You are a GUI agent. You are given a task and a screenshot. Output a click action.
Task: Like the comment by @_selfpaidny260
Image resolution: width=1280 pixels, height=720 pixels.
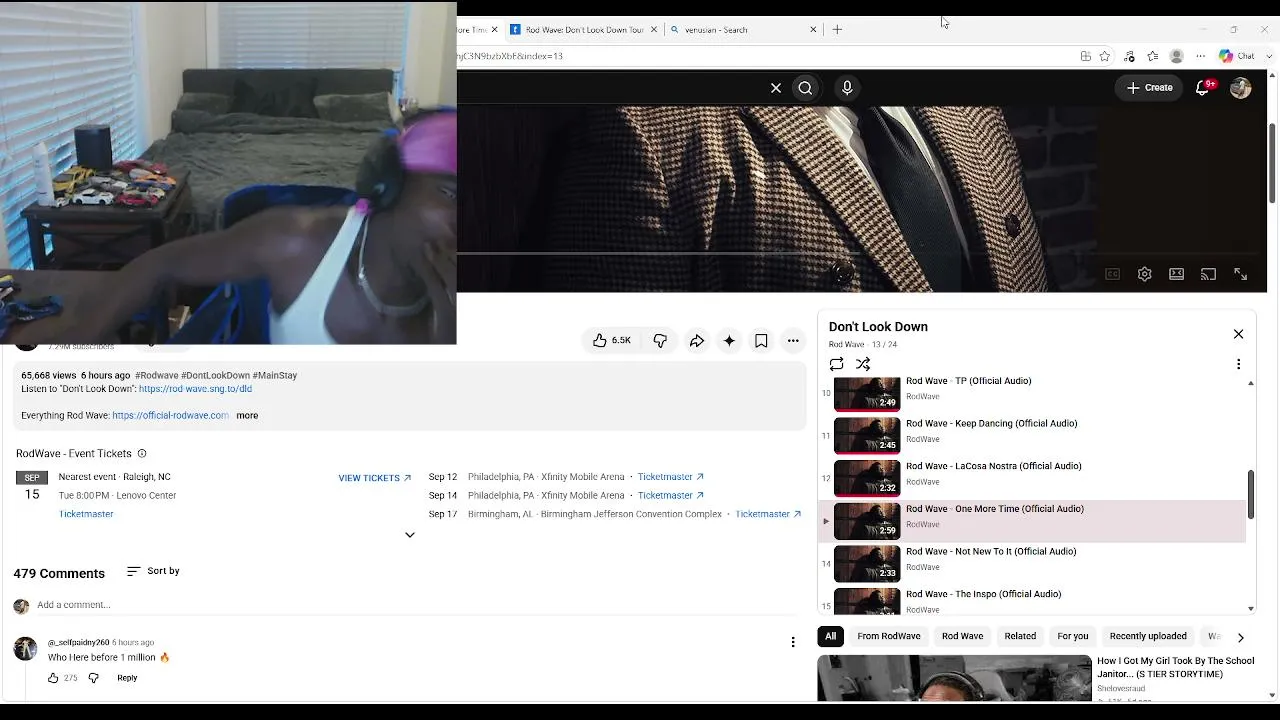pyautogui.click(x=53, y=678)
